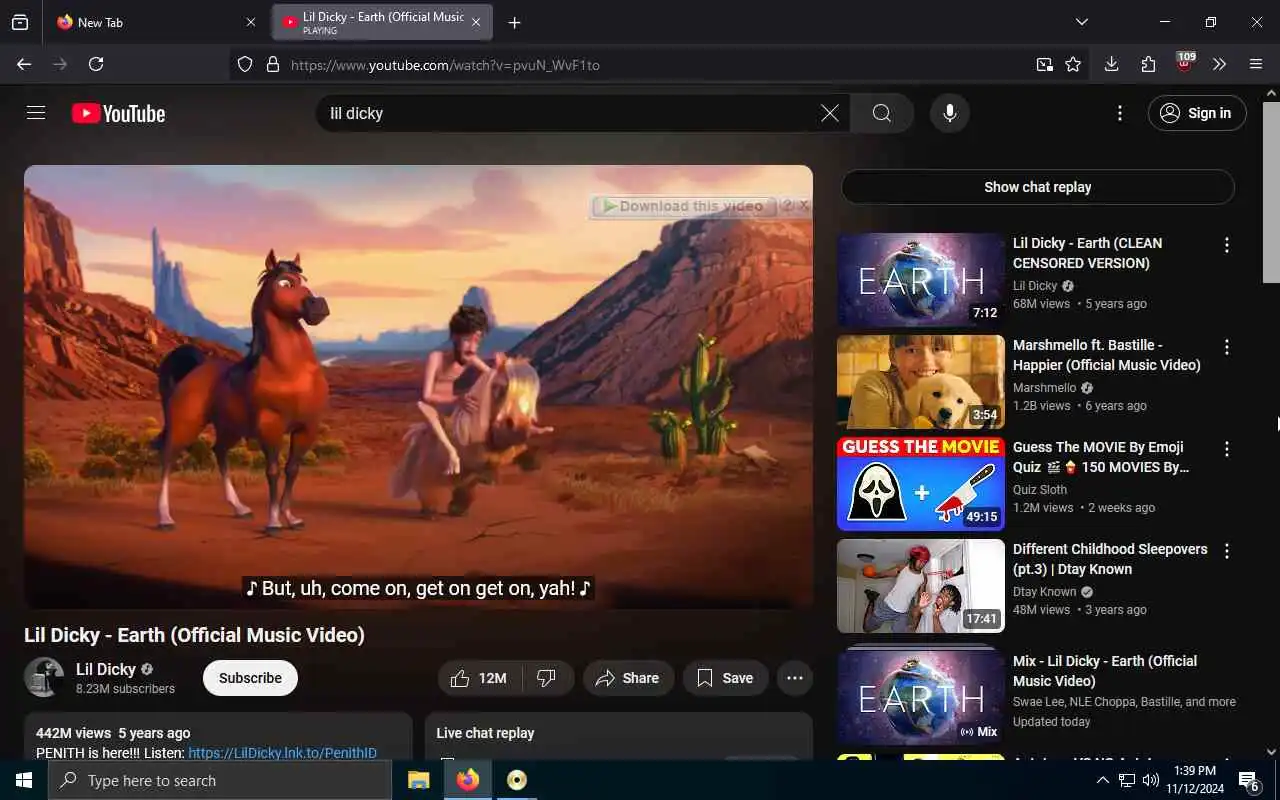
Task: Click the Sign in button
Action: tap(1197, 113)
